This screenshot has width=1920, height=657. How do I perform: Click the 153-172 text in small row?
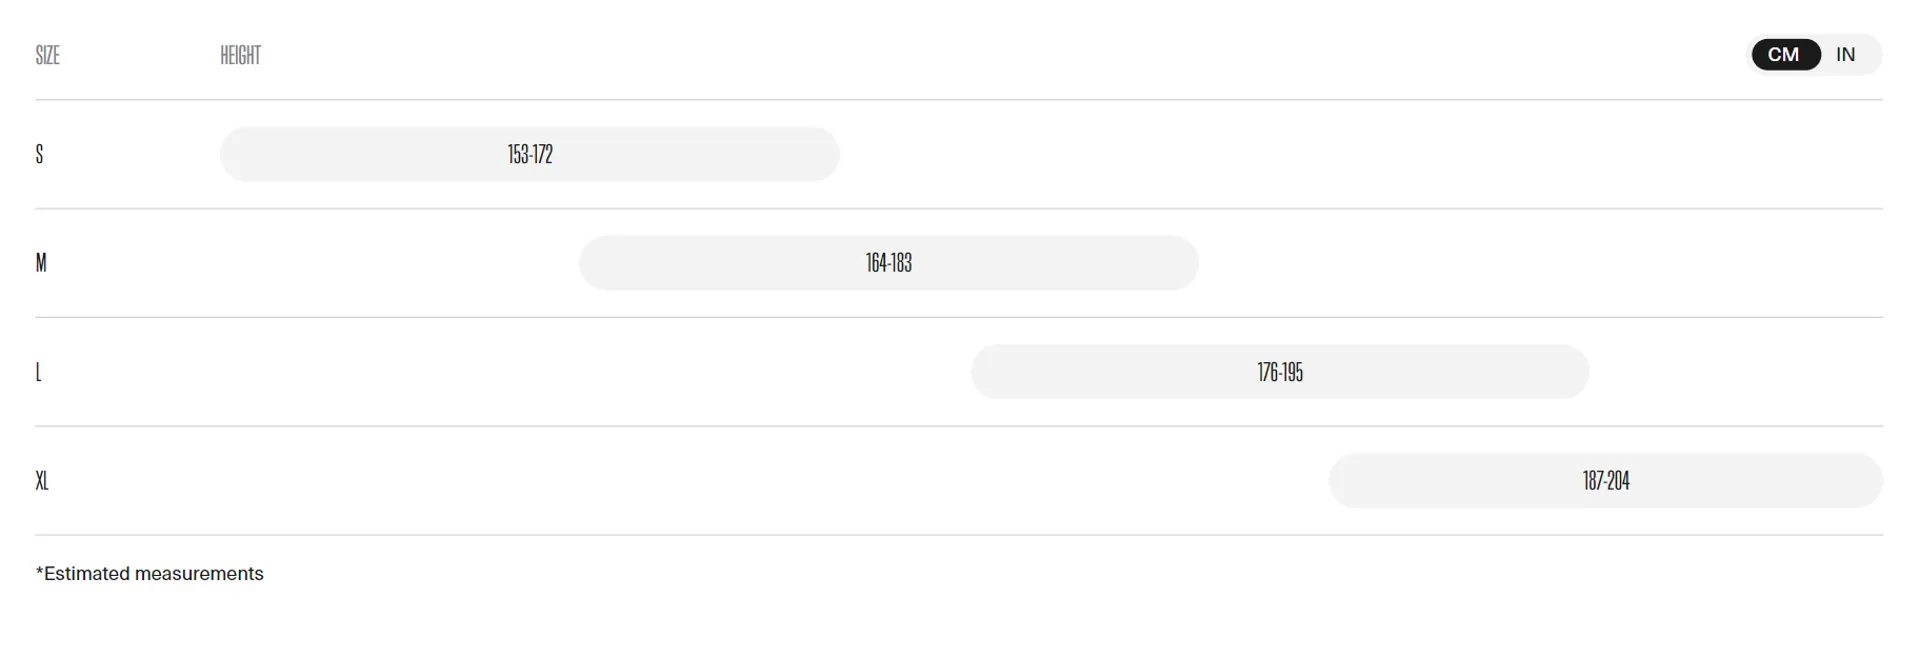click(530, 154)
